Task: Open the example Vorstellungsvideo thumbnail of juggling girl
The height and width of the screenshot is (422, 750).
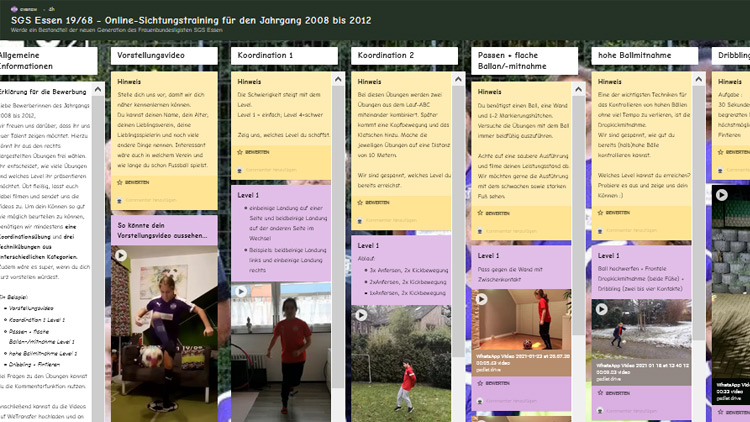Action: (164, 333)
